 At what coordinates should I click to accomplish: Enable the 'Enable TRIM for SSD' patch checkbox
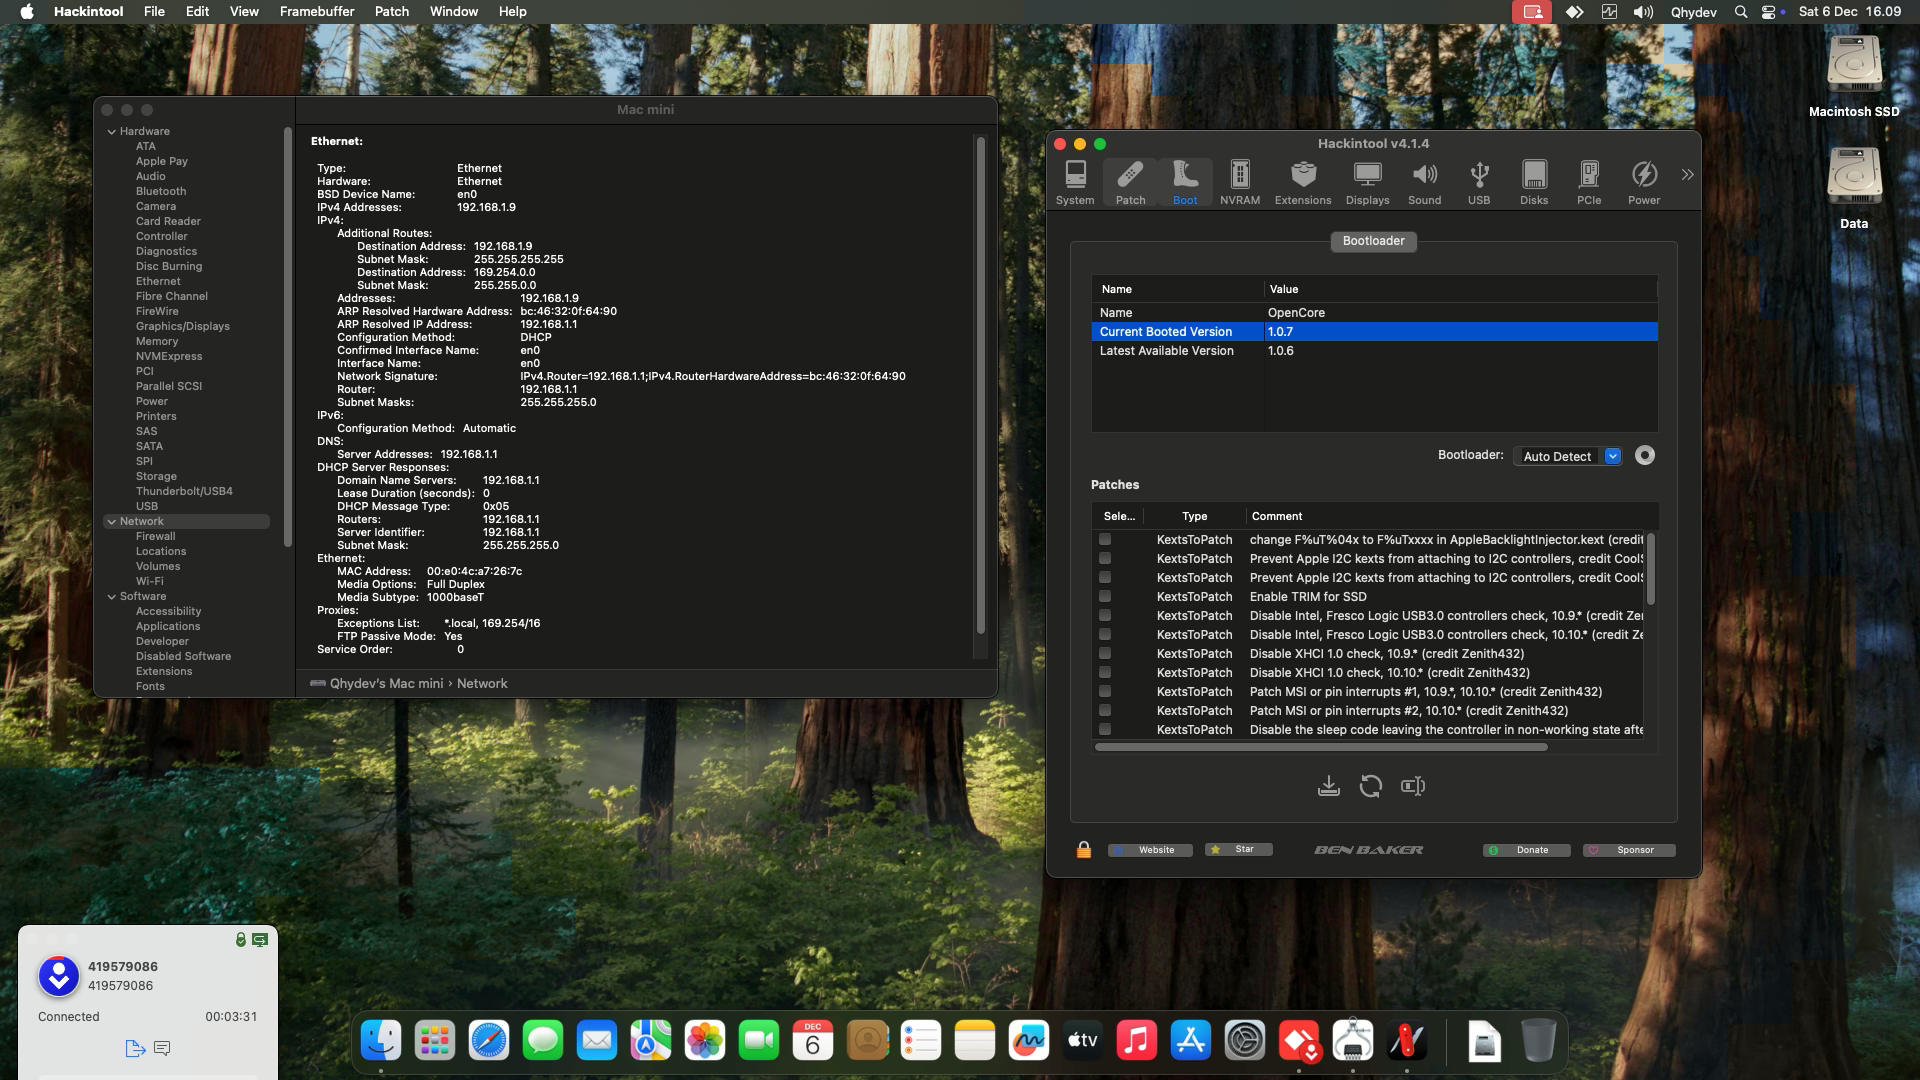(1104, 596)
